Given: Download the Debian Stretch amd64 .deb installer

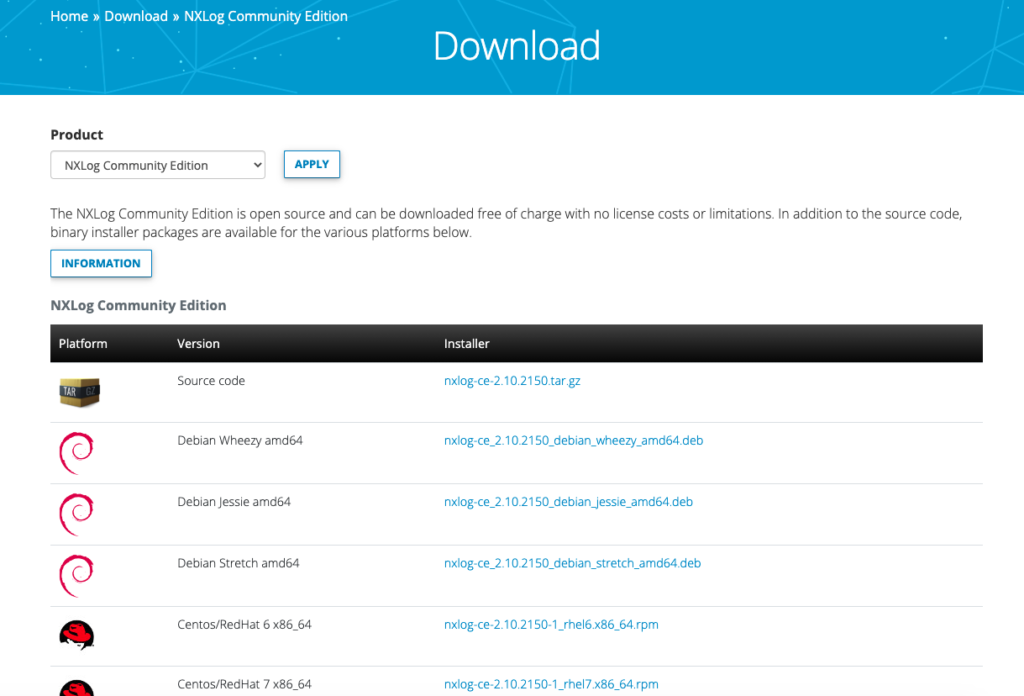Looking at the screenshot, I should 572,563.
